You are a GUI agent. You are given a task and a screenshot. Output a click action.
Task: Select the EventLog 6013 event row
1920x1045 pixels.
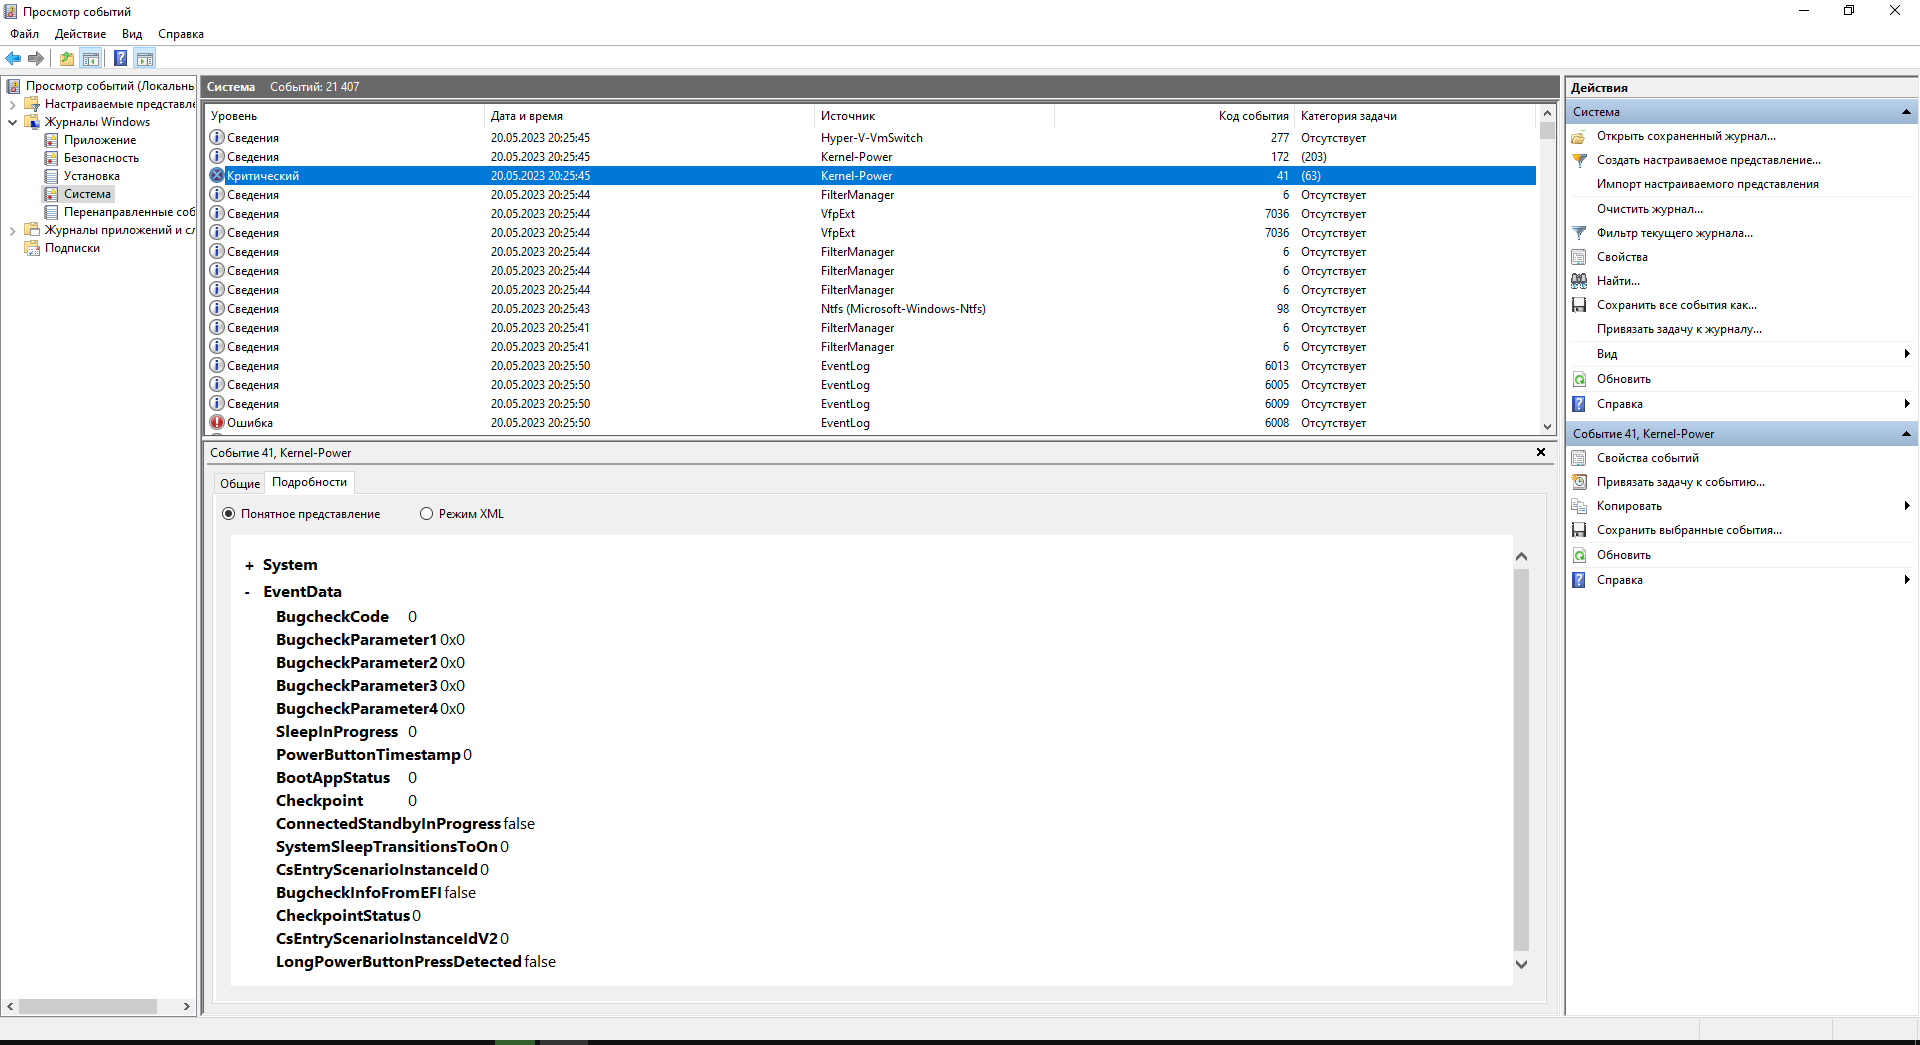pyautogui.click(x=870, y=366)
